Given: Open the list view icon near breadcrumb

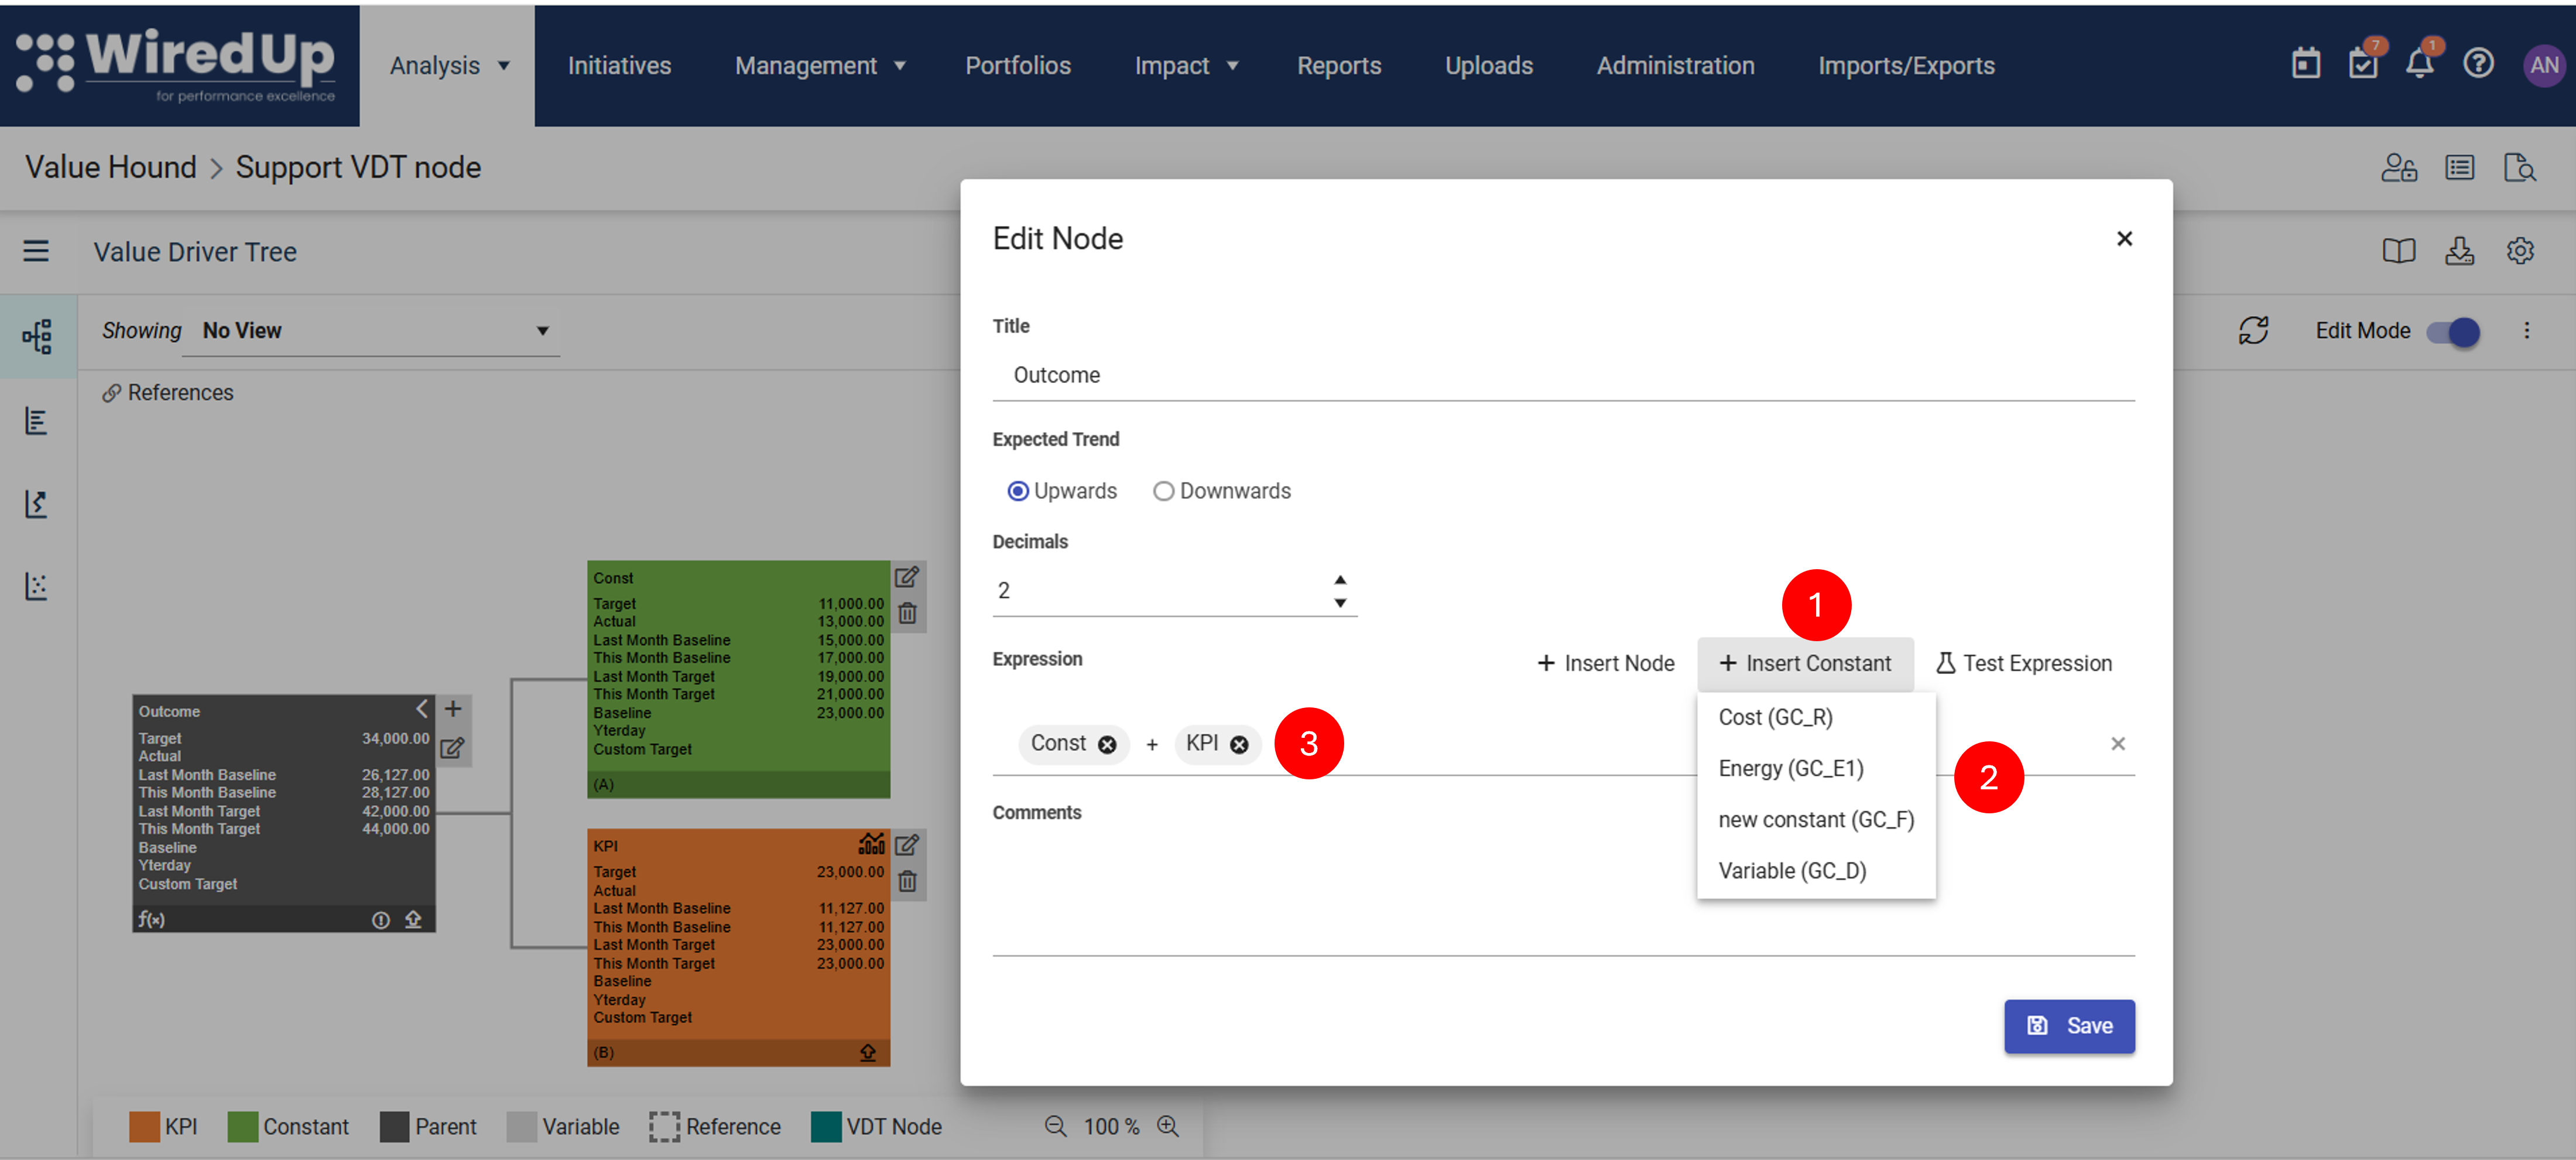Looking at the screenshot, I should (2459, 167).
